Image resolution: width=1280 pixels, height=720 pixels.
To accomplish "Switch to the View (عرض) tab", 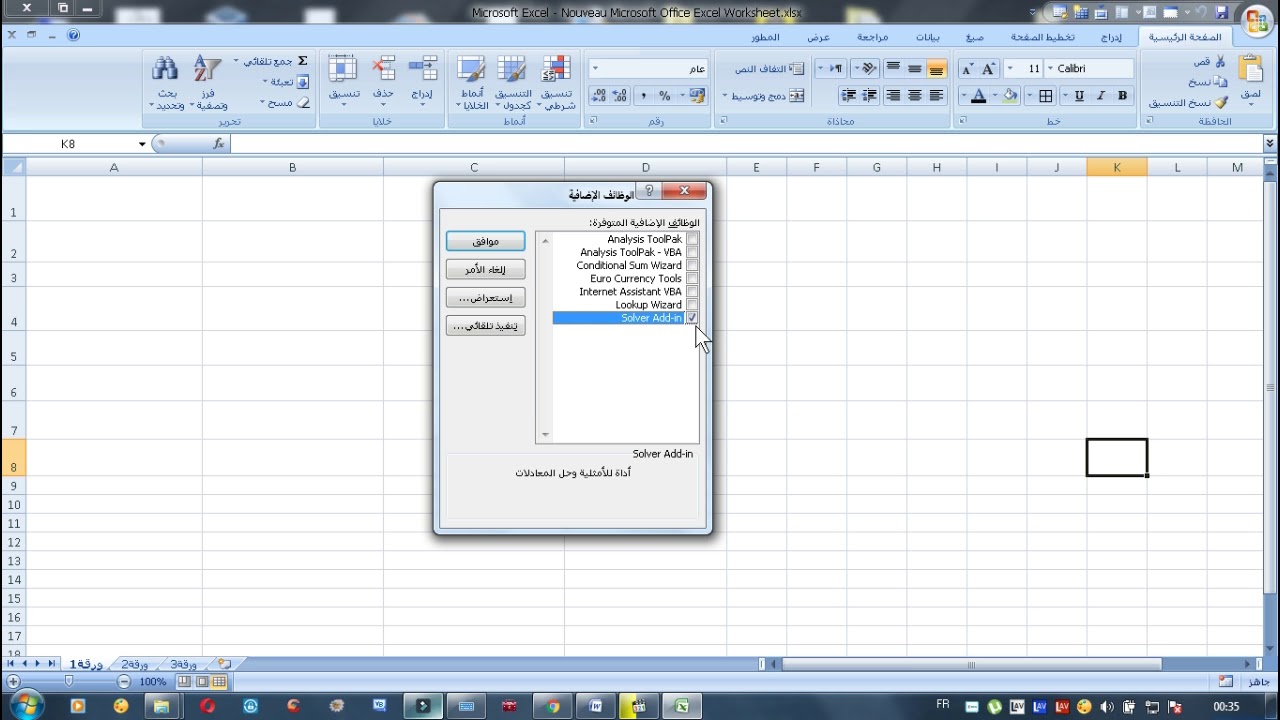I will 819,37.
